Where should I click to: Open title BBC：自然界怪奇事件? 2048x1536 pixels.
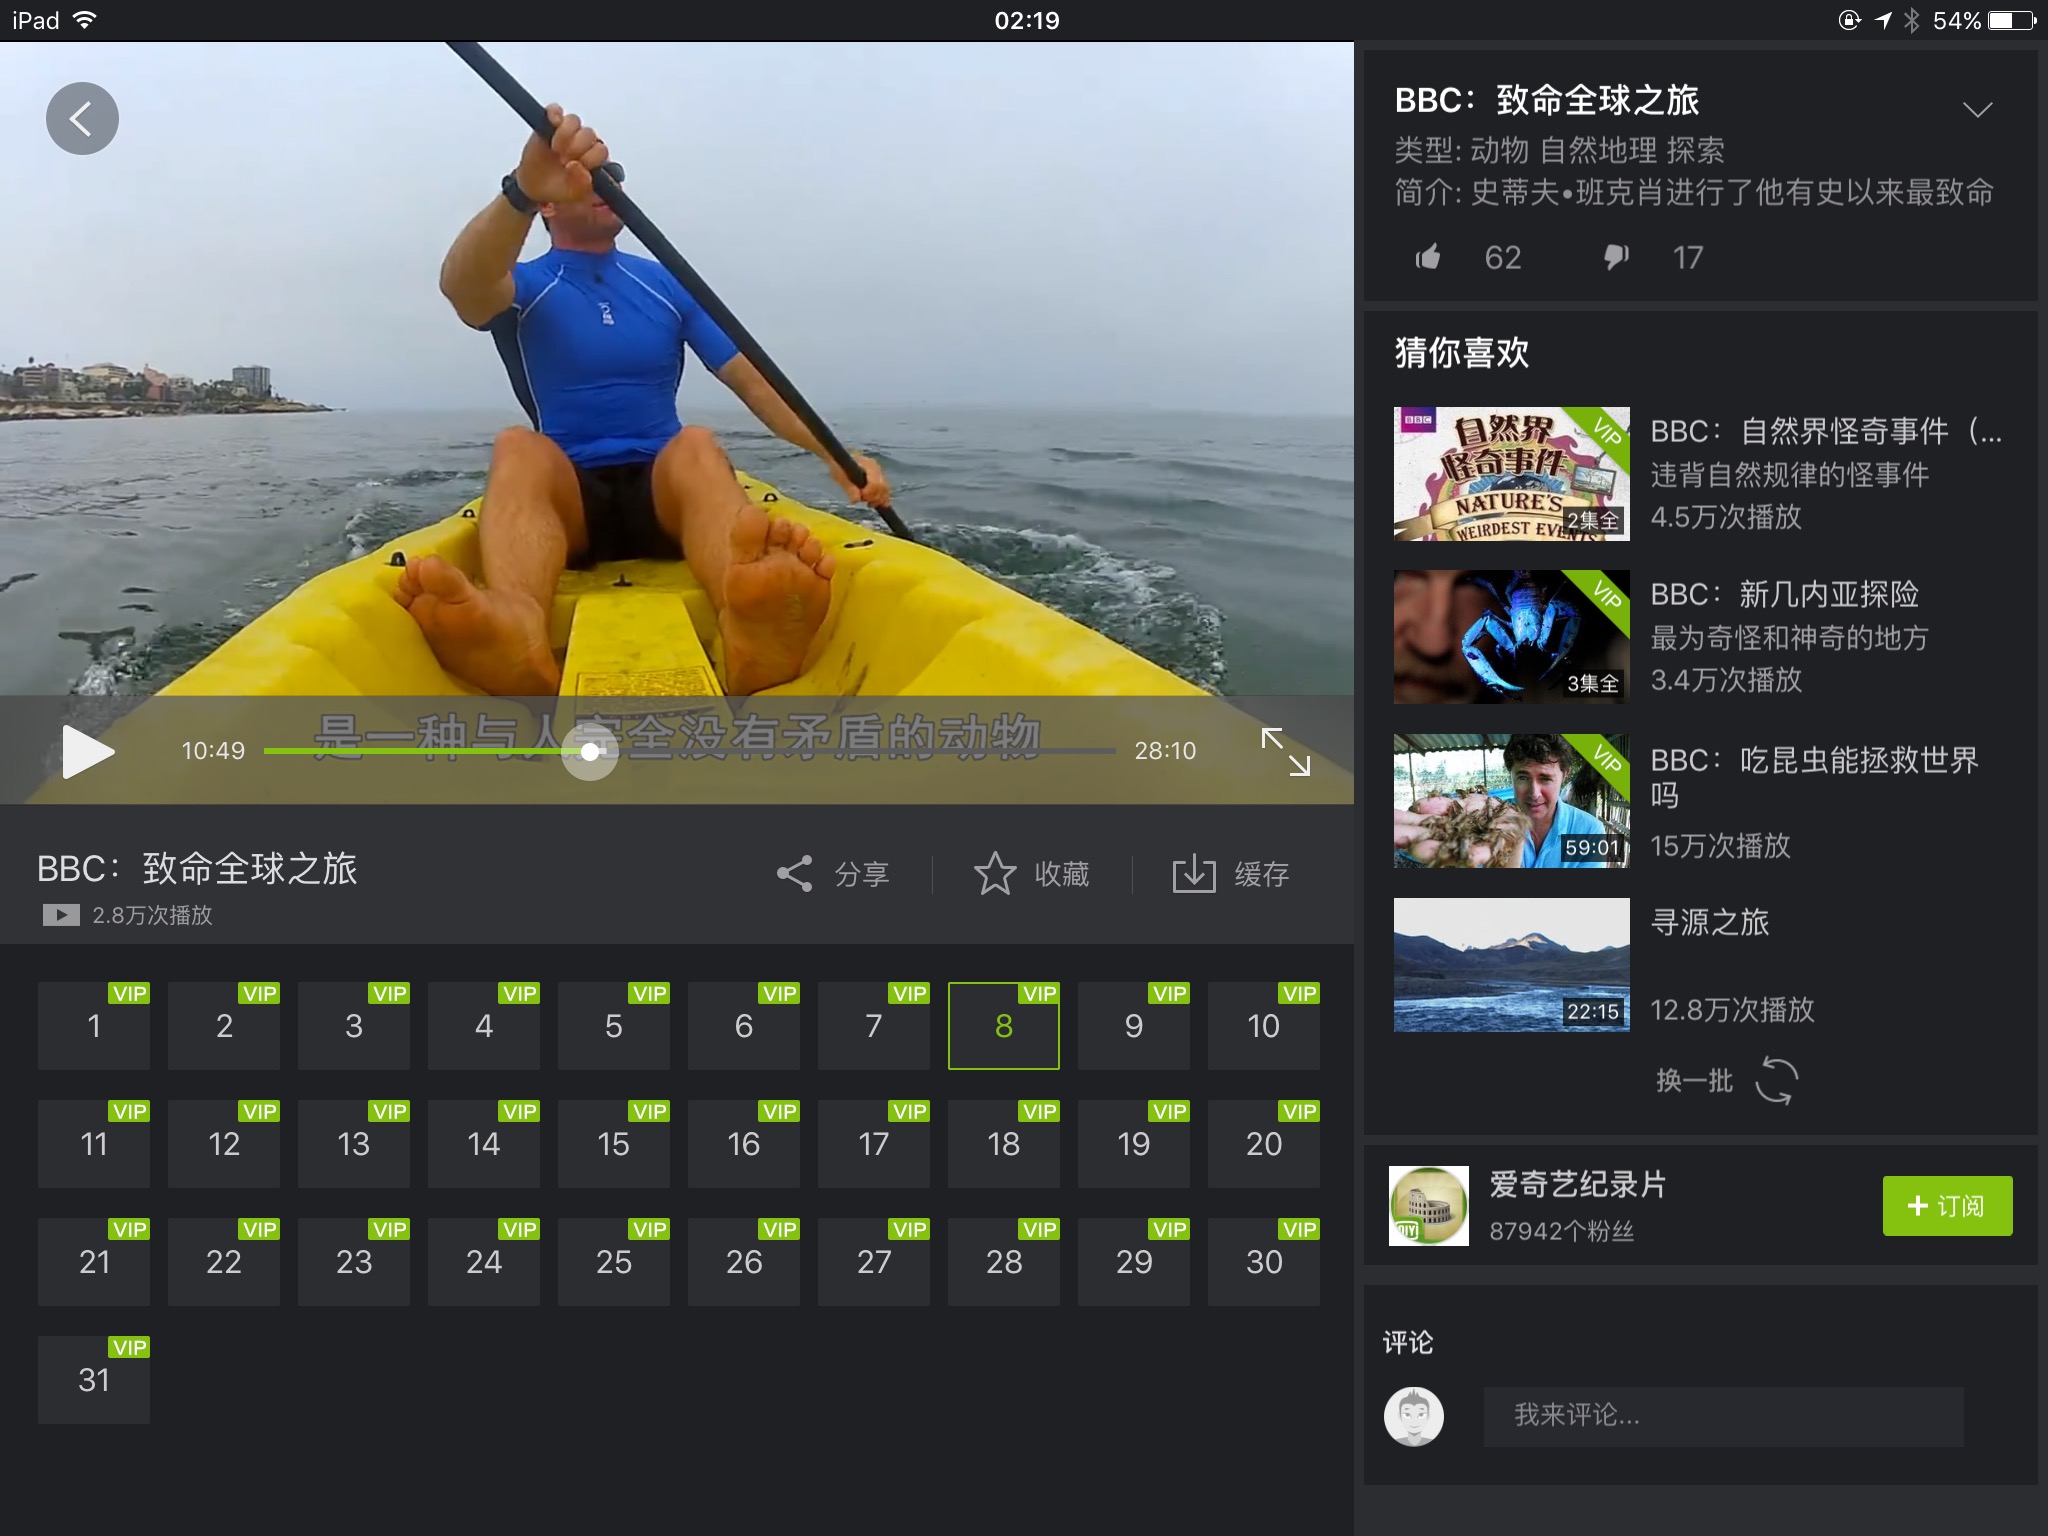coord(1826,432)
